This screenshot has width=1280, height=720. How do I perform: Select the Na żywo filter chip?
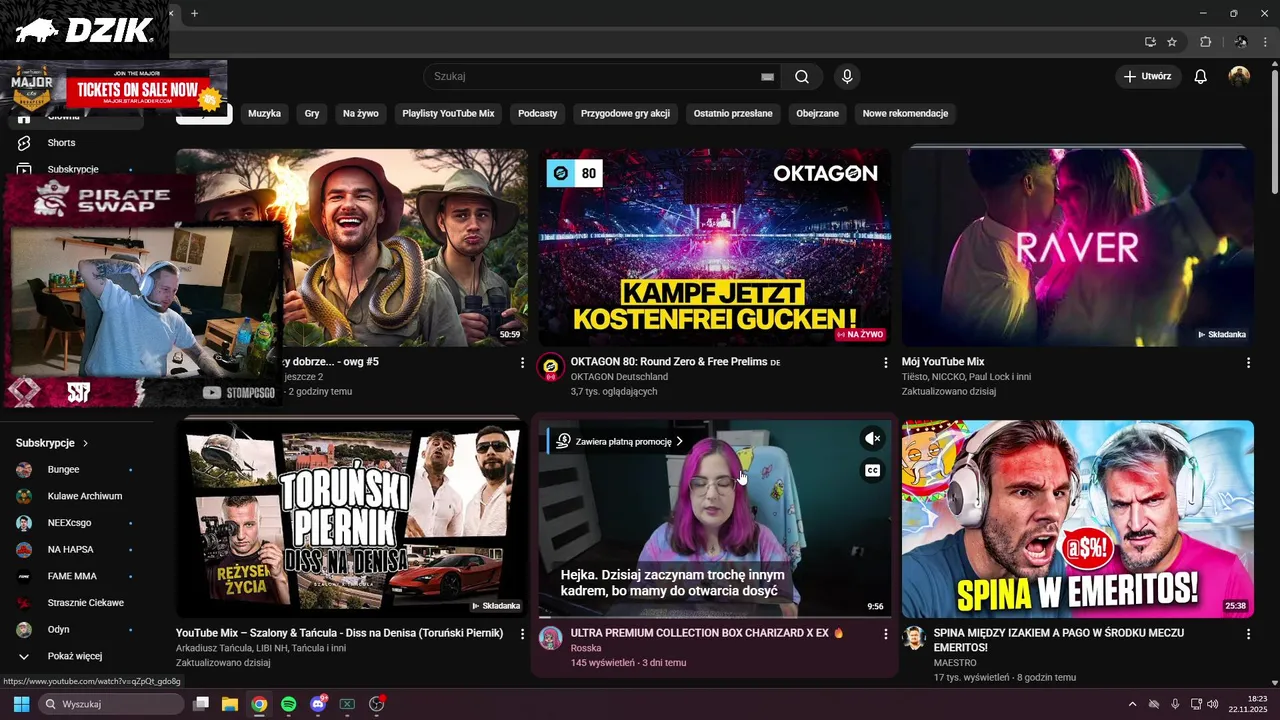coord(361,114)
